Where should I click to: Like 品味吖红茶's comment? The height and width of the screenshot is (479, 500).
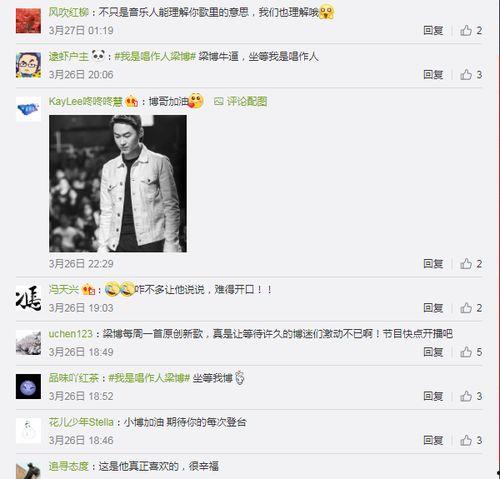(471, 396)
